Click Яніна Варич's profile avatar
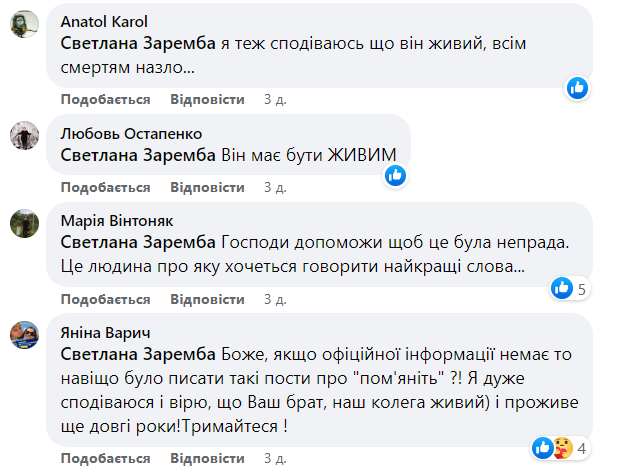The width and height of the screenshot is (622, 472). 25,334
